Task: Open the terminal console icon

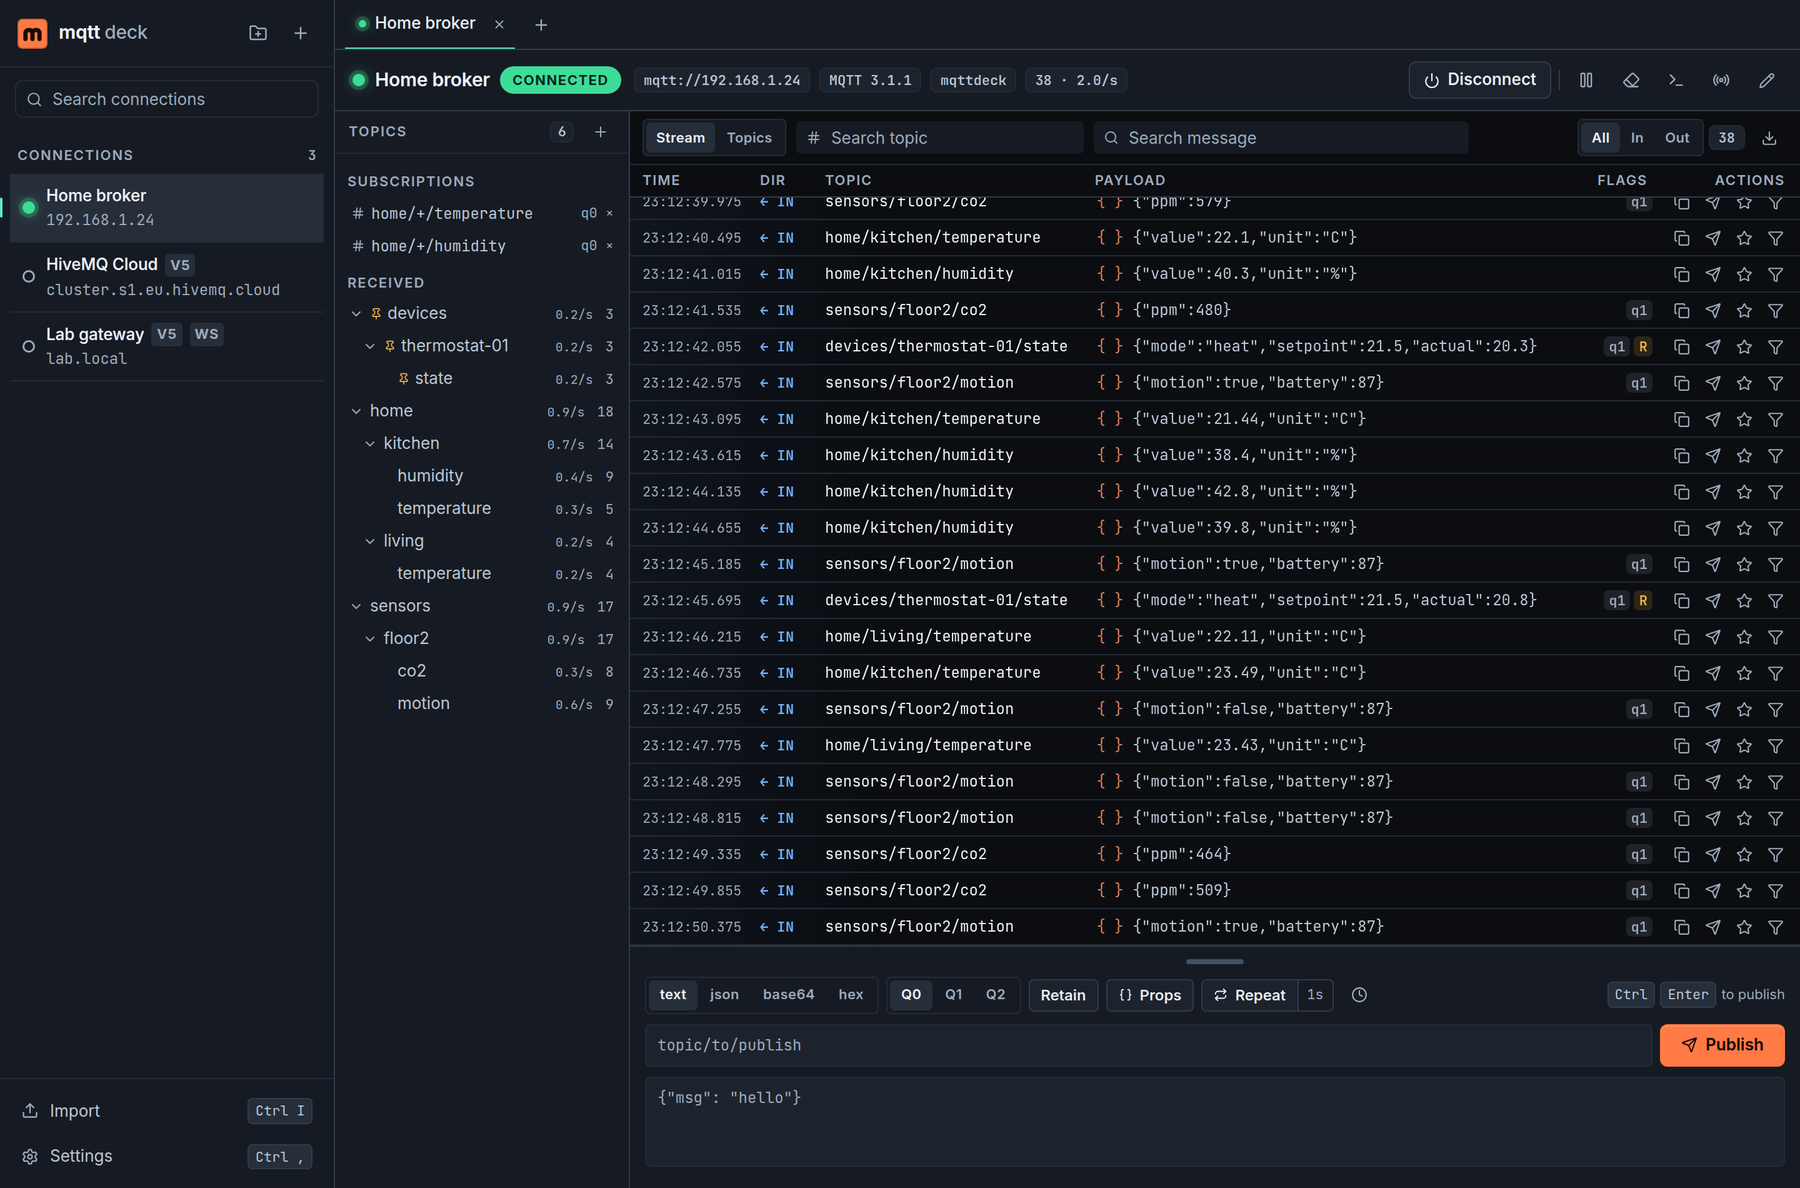Action: [1676, 80]
